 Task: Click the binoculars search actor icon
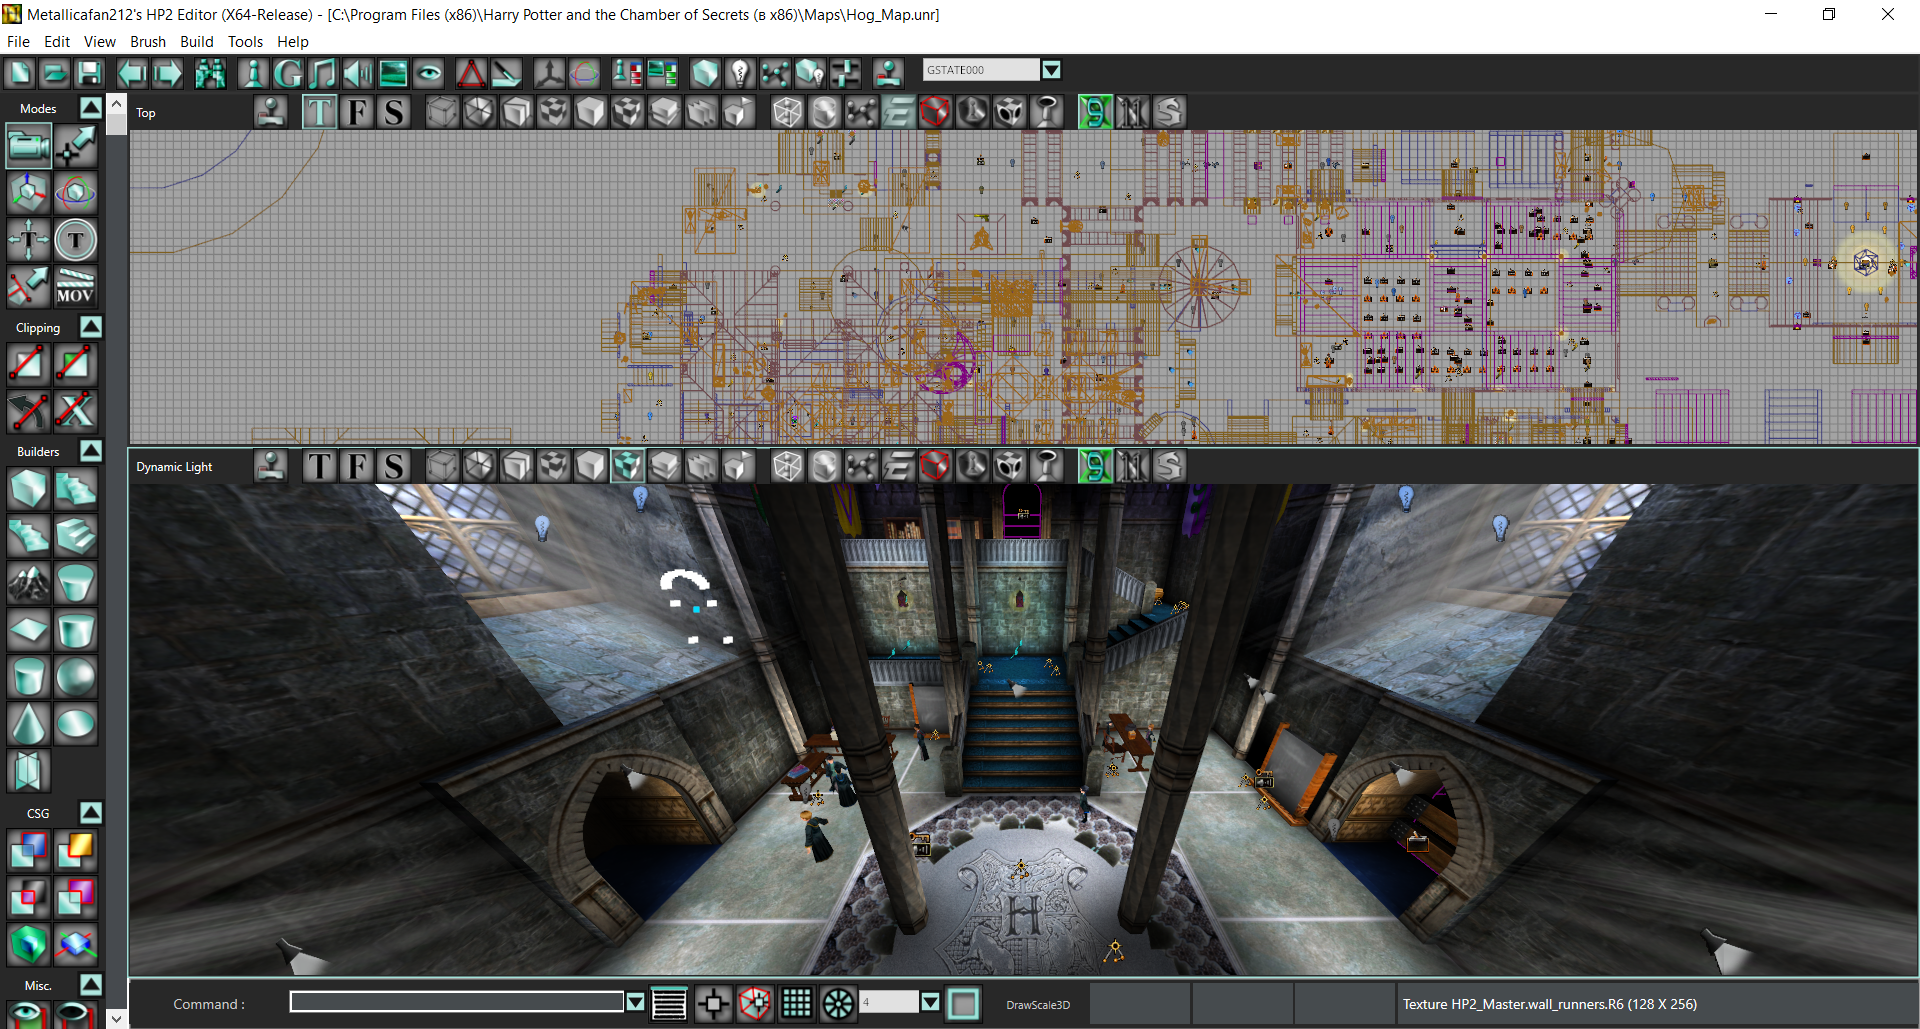(x=210, y=73)
